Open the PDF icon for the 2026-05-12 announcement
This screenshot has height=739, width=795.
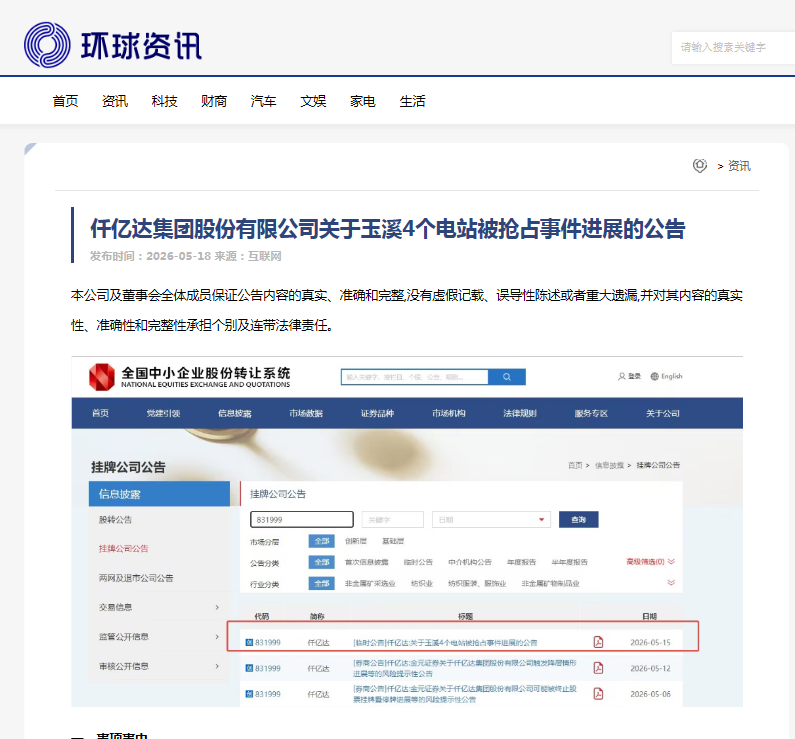tap(598, 668)
